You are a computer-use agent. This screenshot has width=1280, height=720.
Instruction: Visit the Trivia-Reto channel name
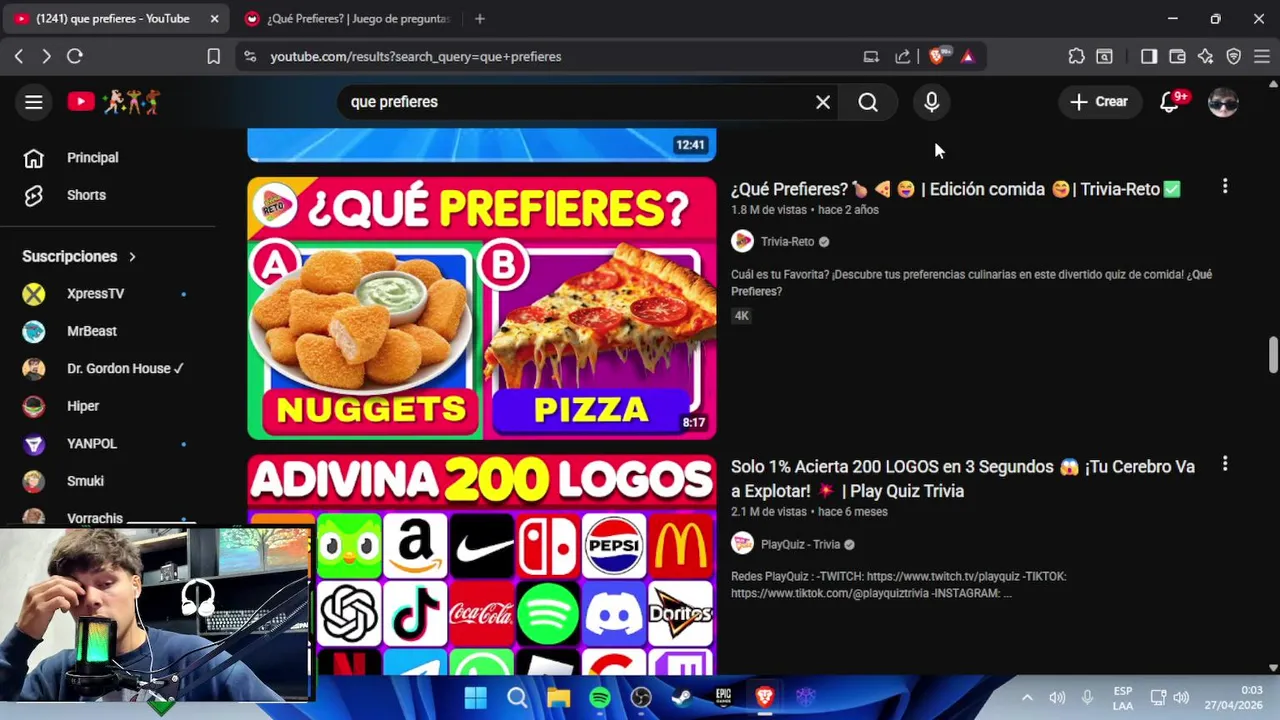(787, 242)
